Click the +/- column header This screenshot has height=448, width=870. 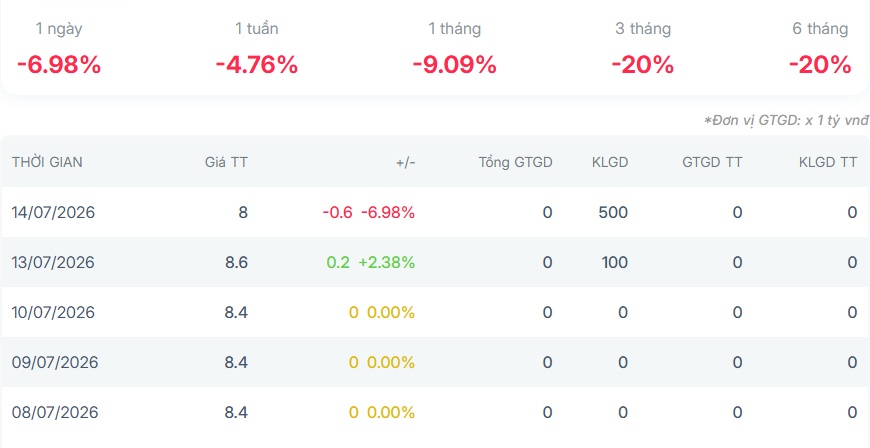(x=406, y=162)
